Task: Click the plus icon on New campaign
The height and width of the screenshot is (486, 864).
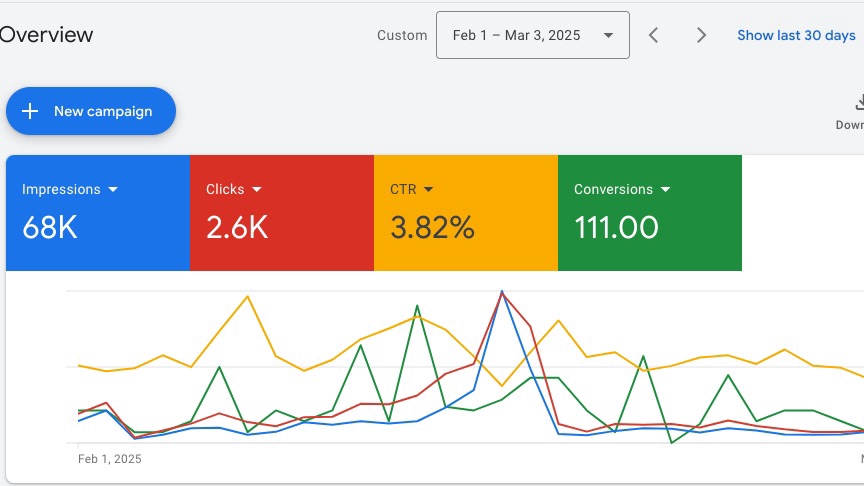Action: [x=30, y=111]
